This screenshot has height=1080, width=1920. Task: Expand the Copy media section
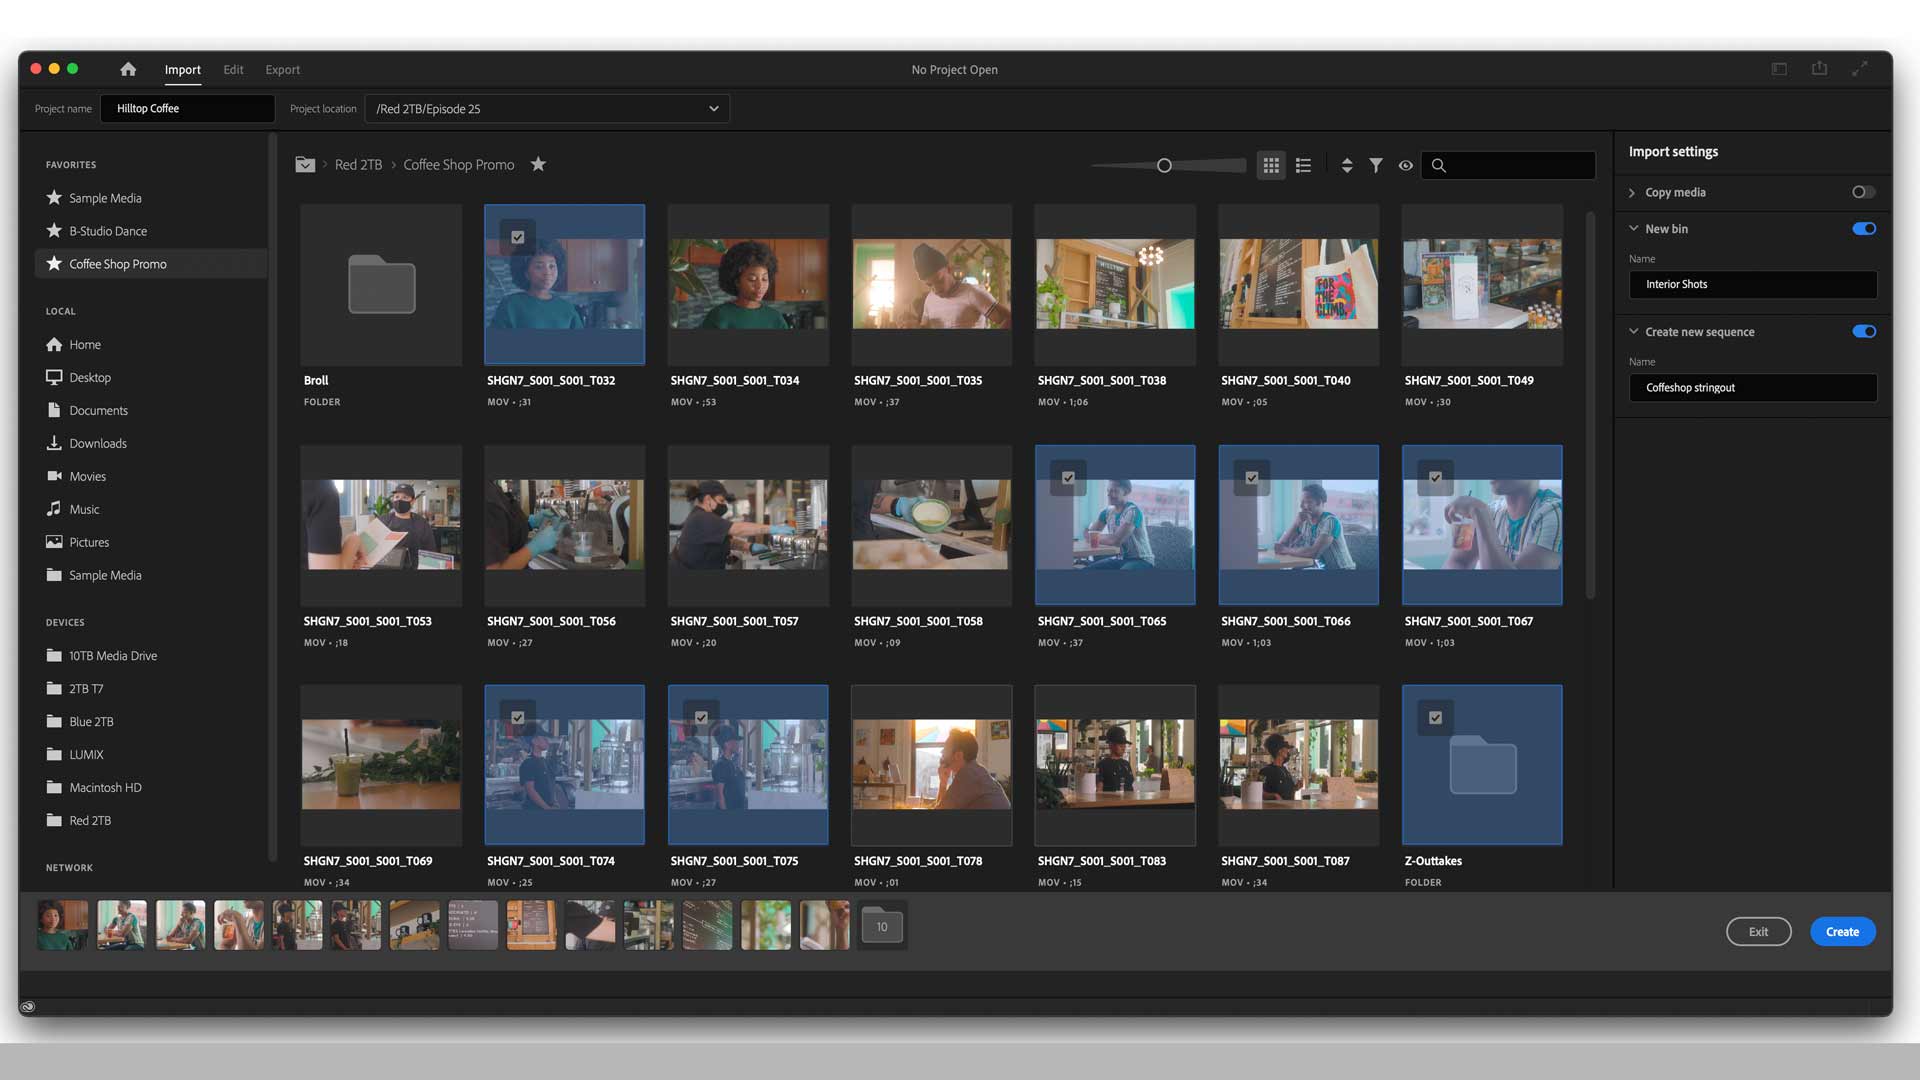[1632, 193]
